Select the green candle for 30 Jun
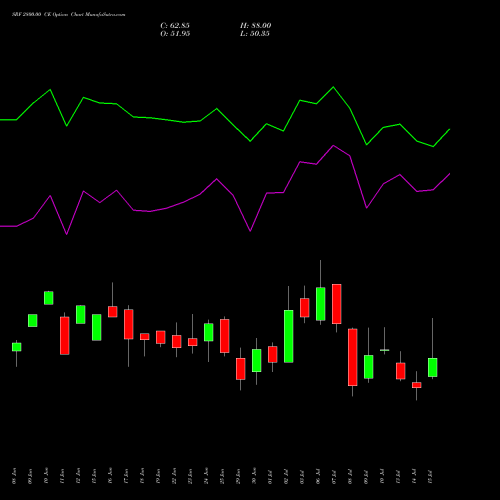Screen dimensions: 500x500 [x=257, y=360]
